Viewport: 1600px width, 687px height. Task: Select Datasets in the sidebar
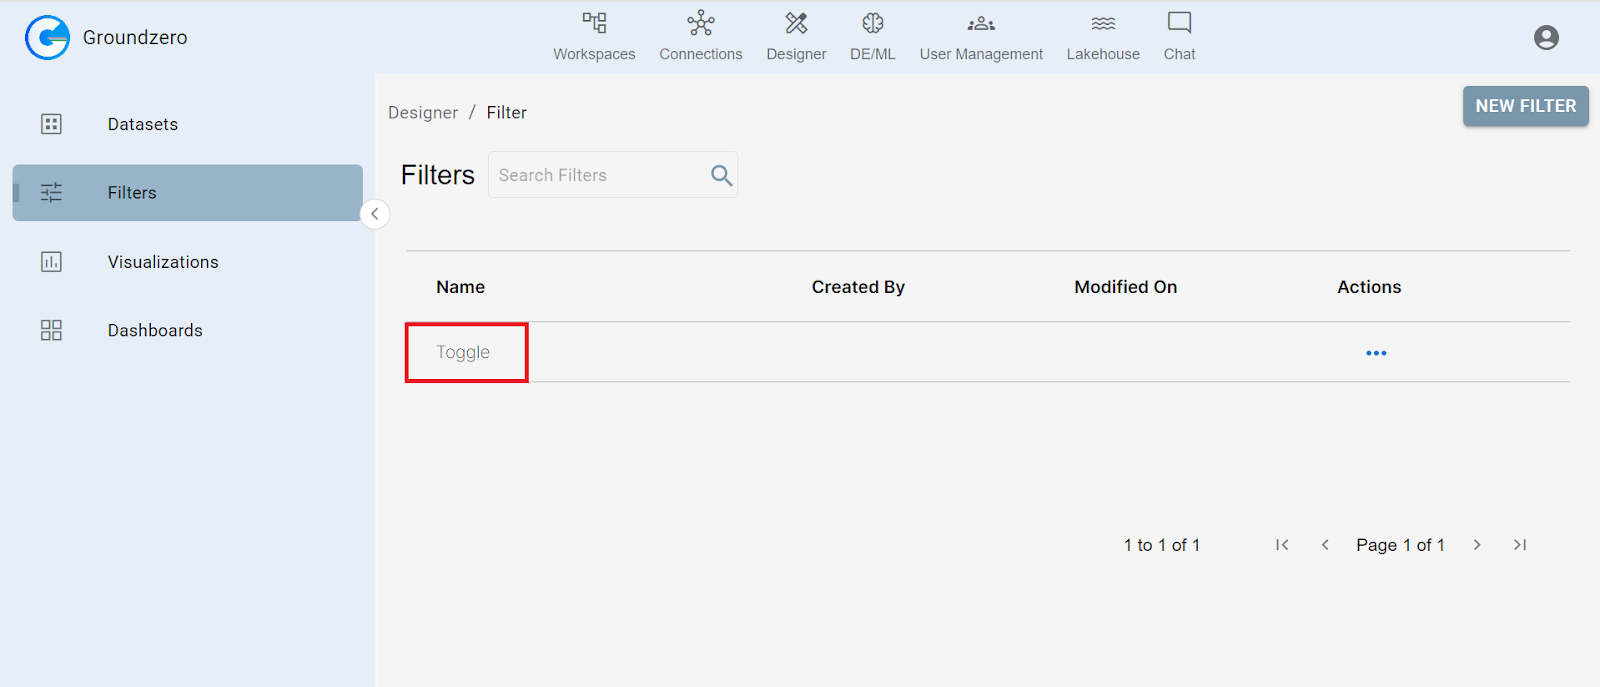142,124
